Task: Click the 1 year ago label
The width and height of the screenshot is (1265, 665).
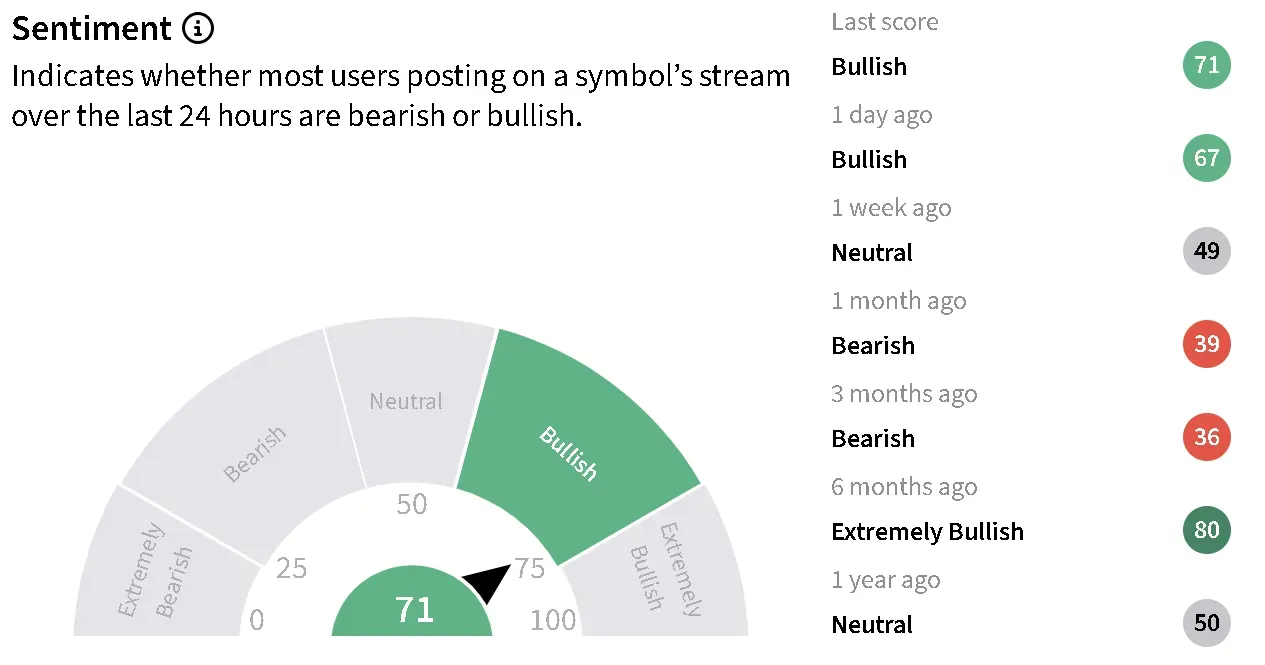Action: tap(885, 580)
